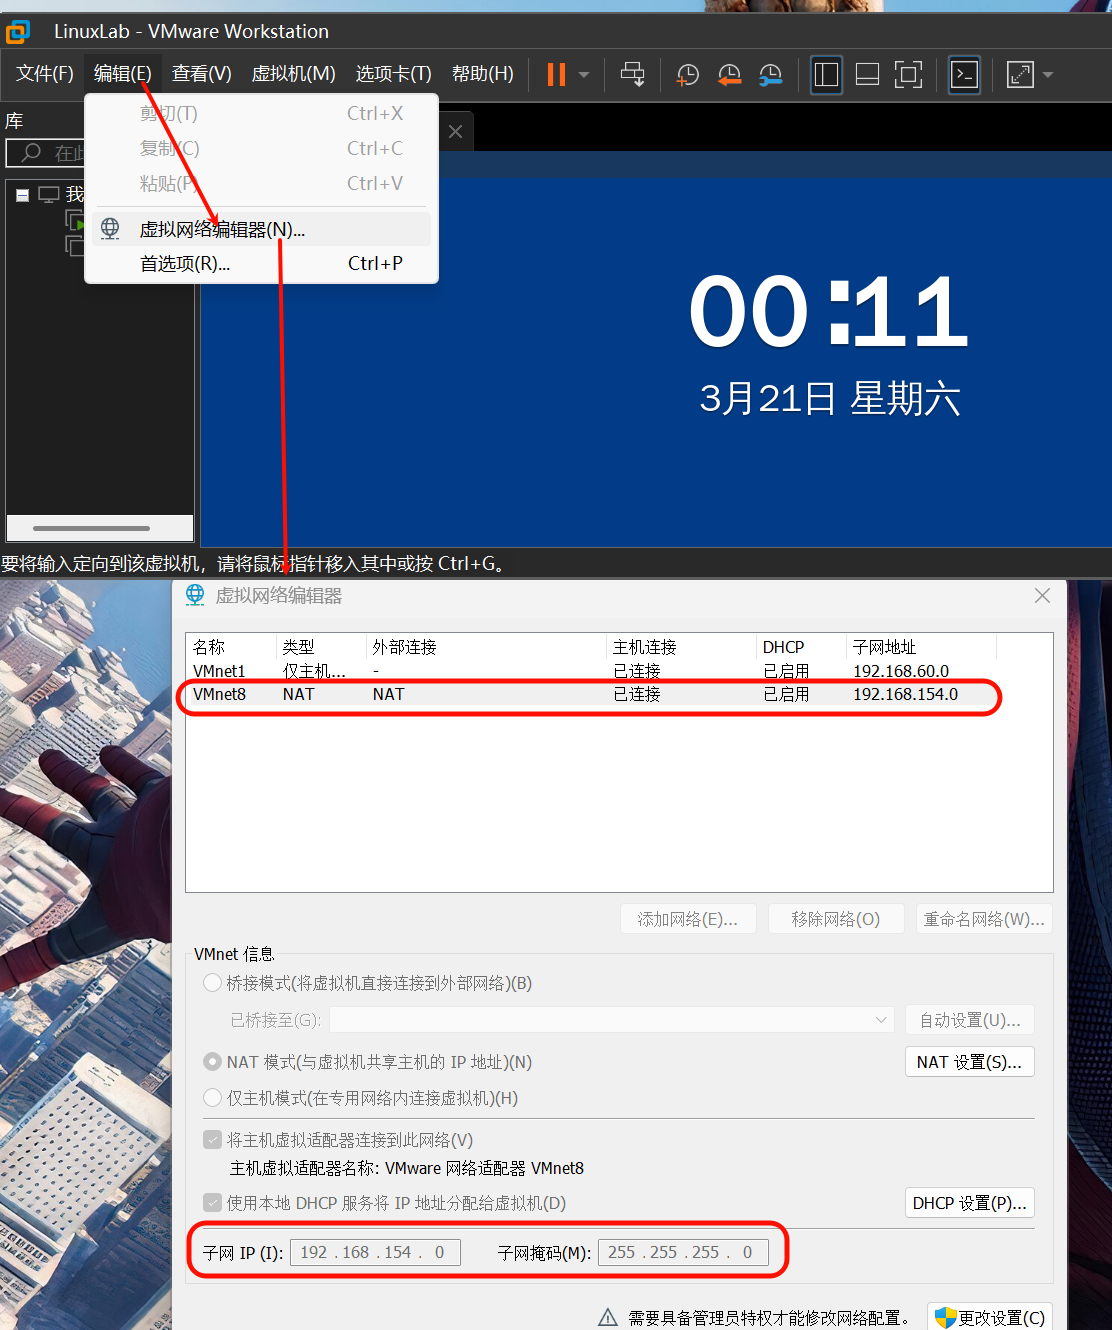Click the 类型 column header

(x=321, y=647)
